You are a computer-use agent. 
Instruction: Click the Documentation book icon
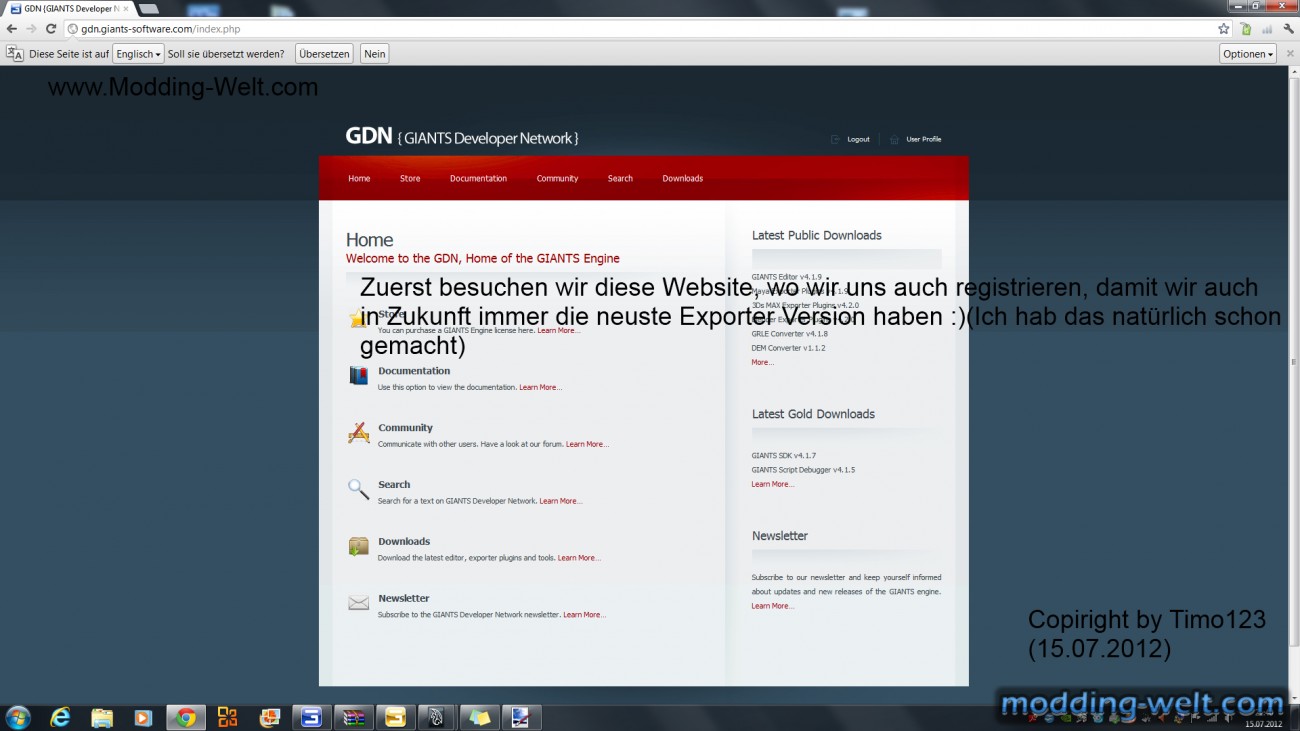[x=358, y=376]
